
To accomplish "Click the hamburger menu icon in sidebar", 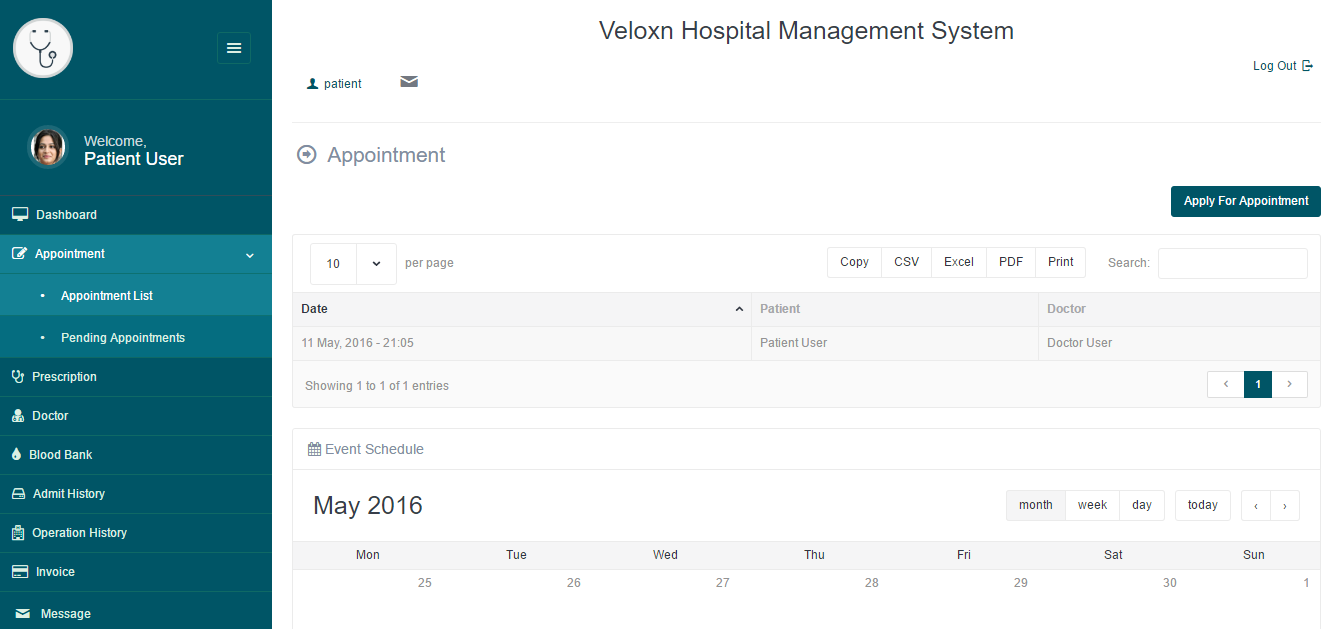I will click(234, 48).
